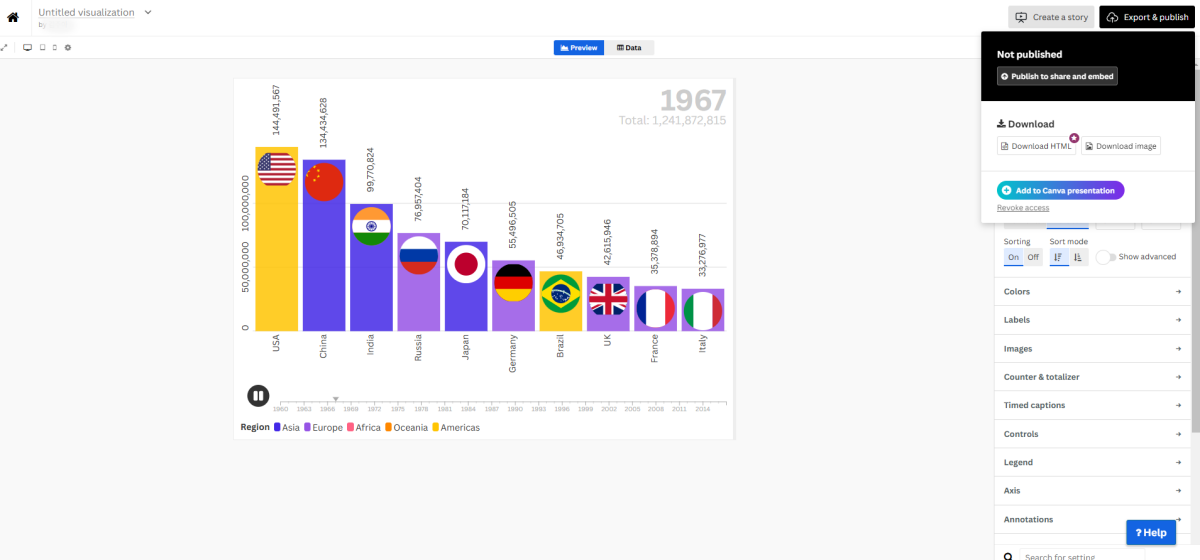Expand the Timed captions section
Image resolution: width=1200 pixels, height=560 pixels.
pyautogui.click(x=1093, y=405)
